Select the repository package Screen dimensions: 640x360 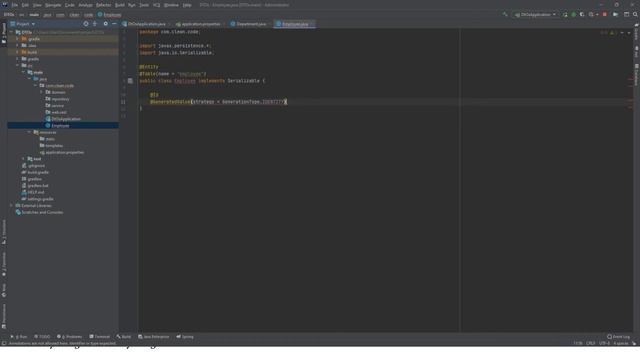pos(57,99)
